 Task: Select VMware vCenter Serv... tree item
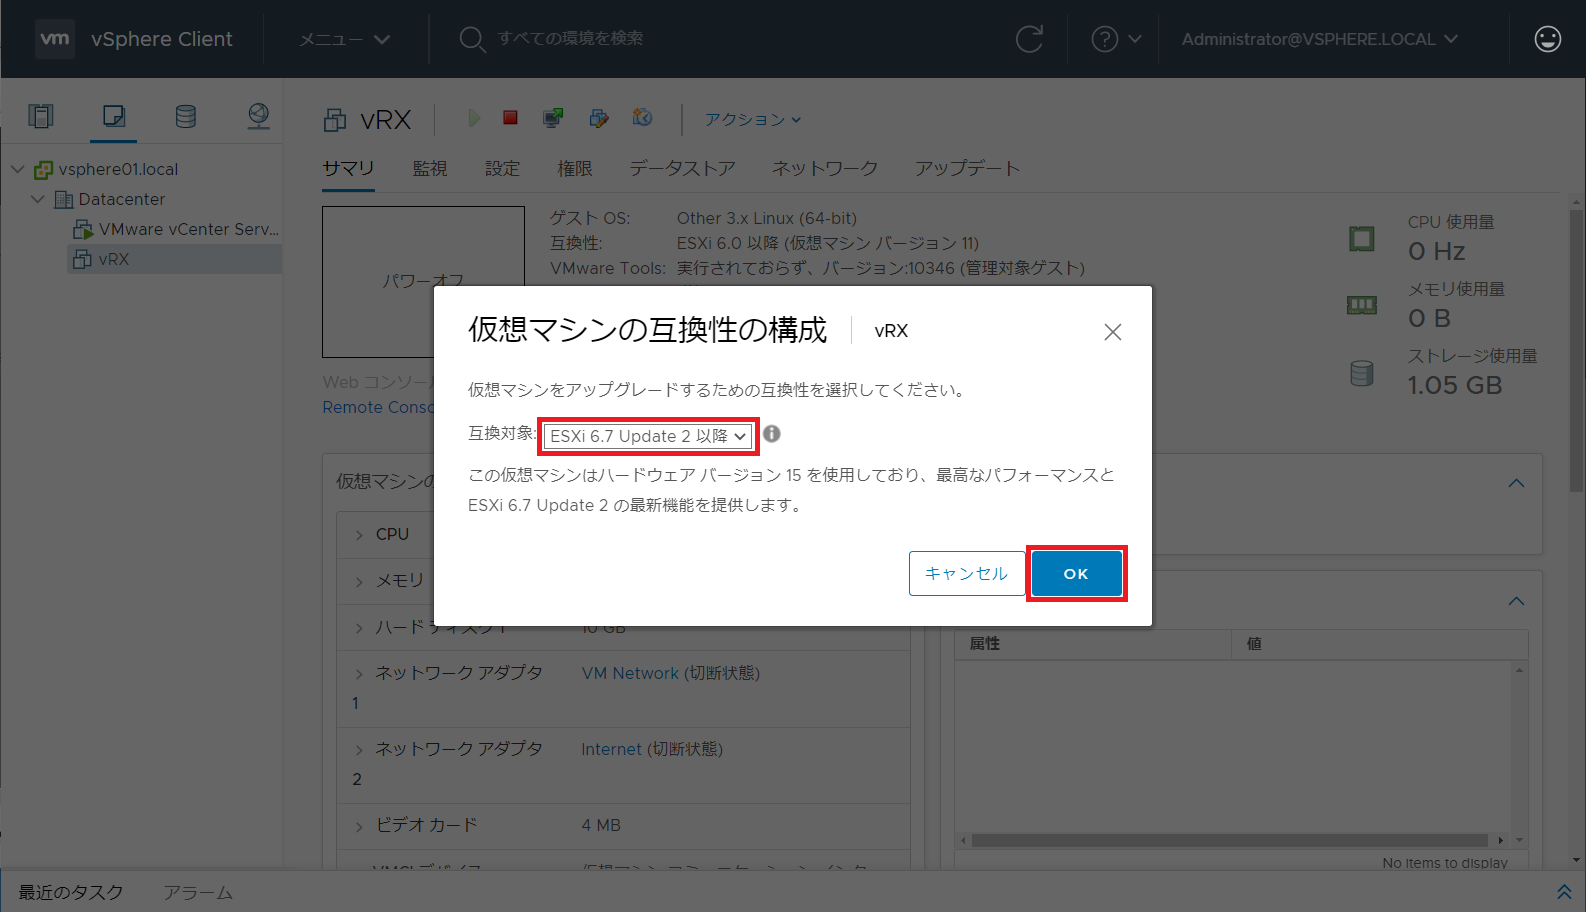189,229
